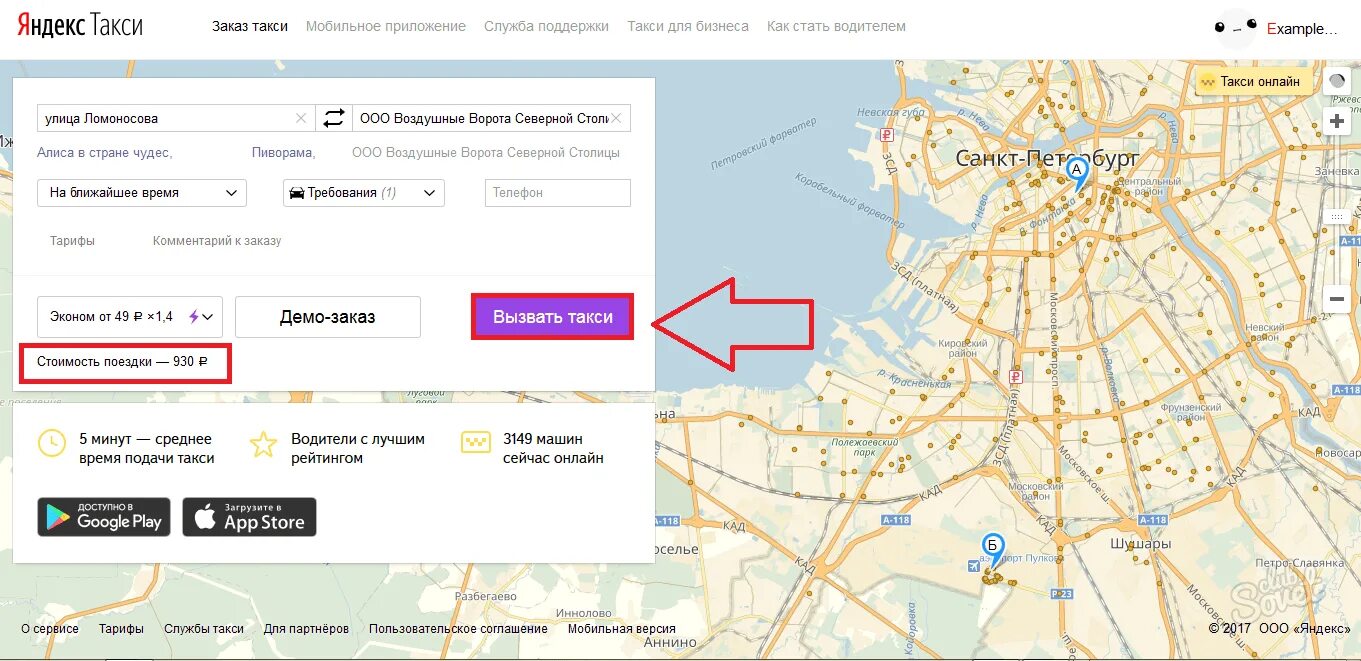Screen dimensions: 1361x661
Task: Focus the Телефон input field
Action: (558, 193)
